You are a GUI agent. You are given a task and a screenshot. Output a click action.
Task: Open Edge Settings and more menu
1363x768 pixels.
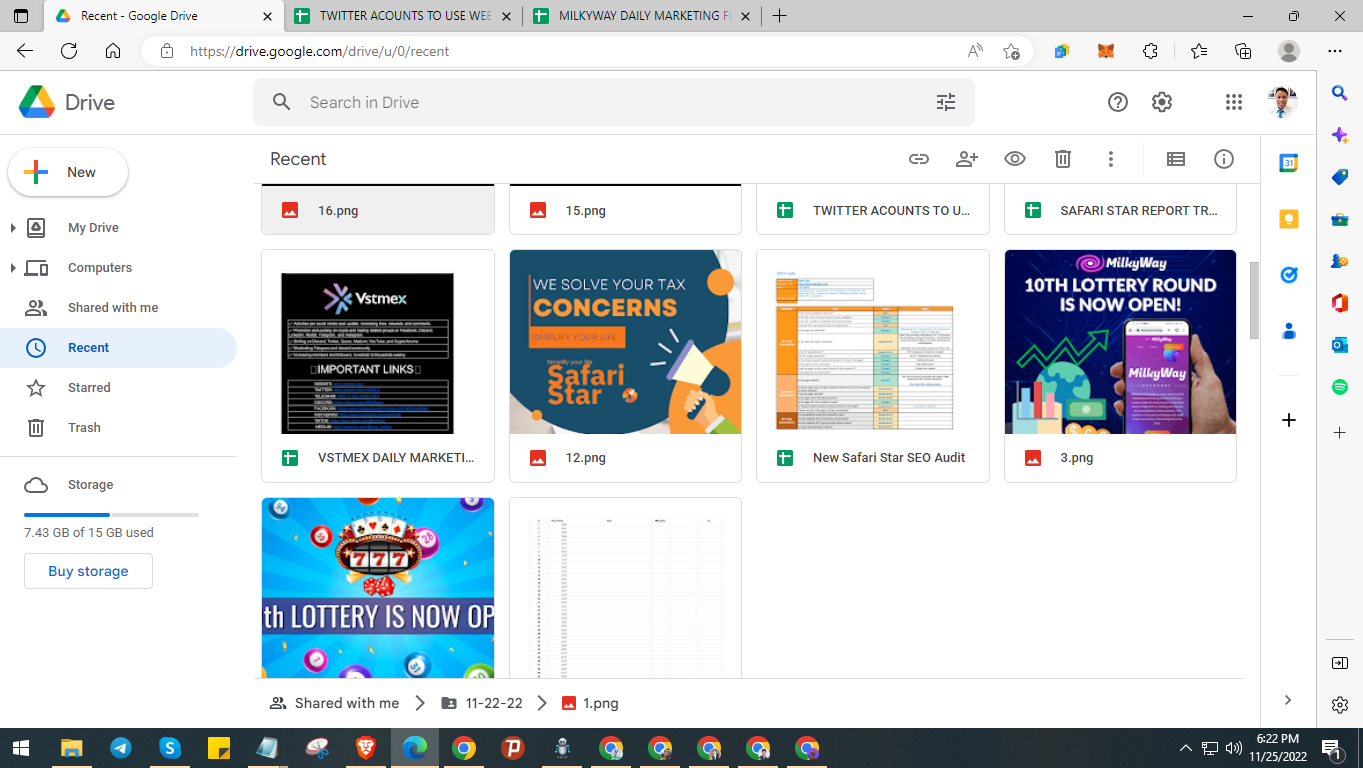pos(1335,51)
